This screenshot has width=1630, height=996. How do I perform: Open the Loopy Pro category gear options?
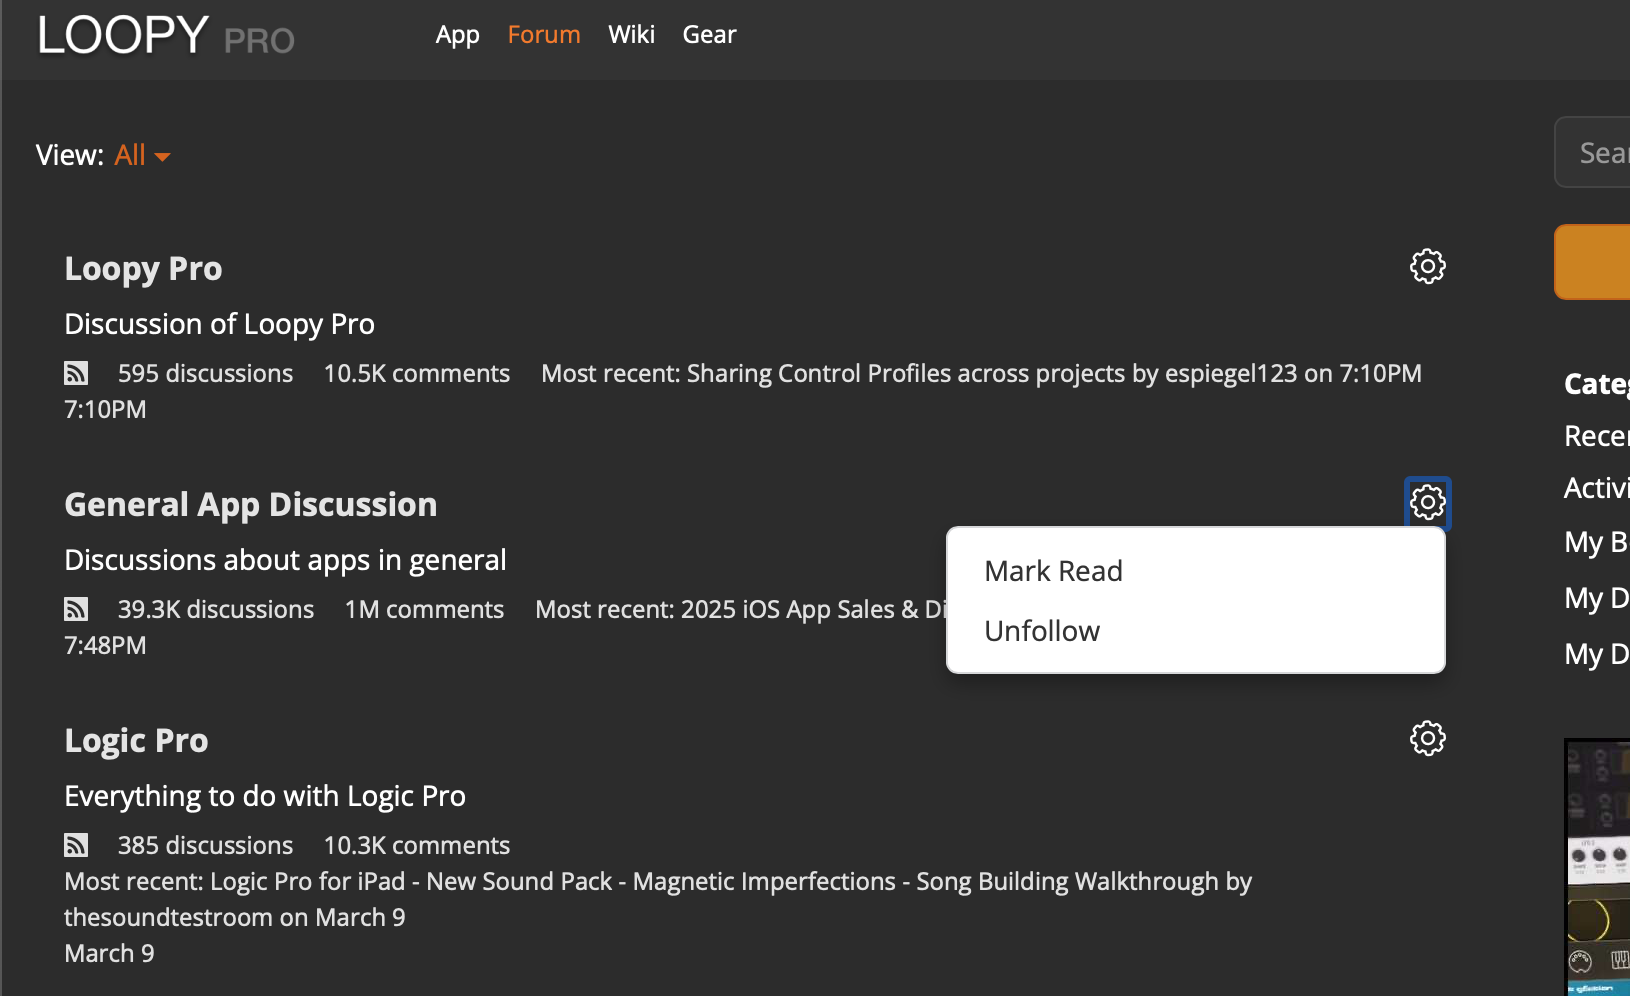pyautogui.click(x=1427, y=266)
